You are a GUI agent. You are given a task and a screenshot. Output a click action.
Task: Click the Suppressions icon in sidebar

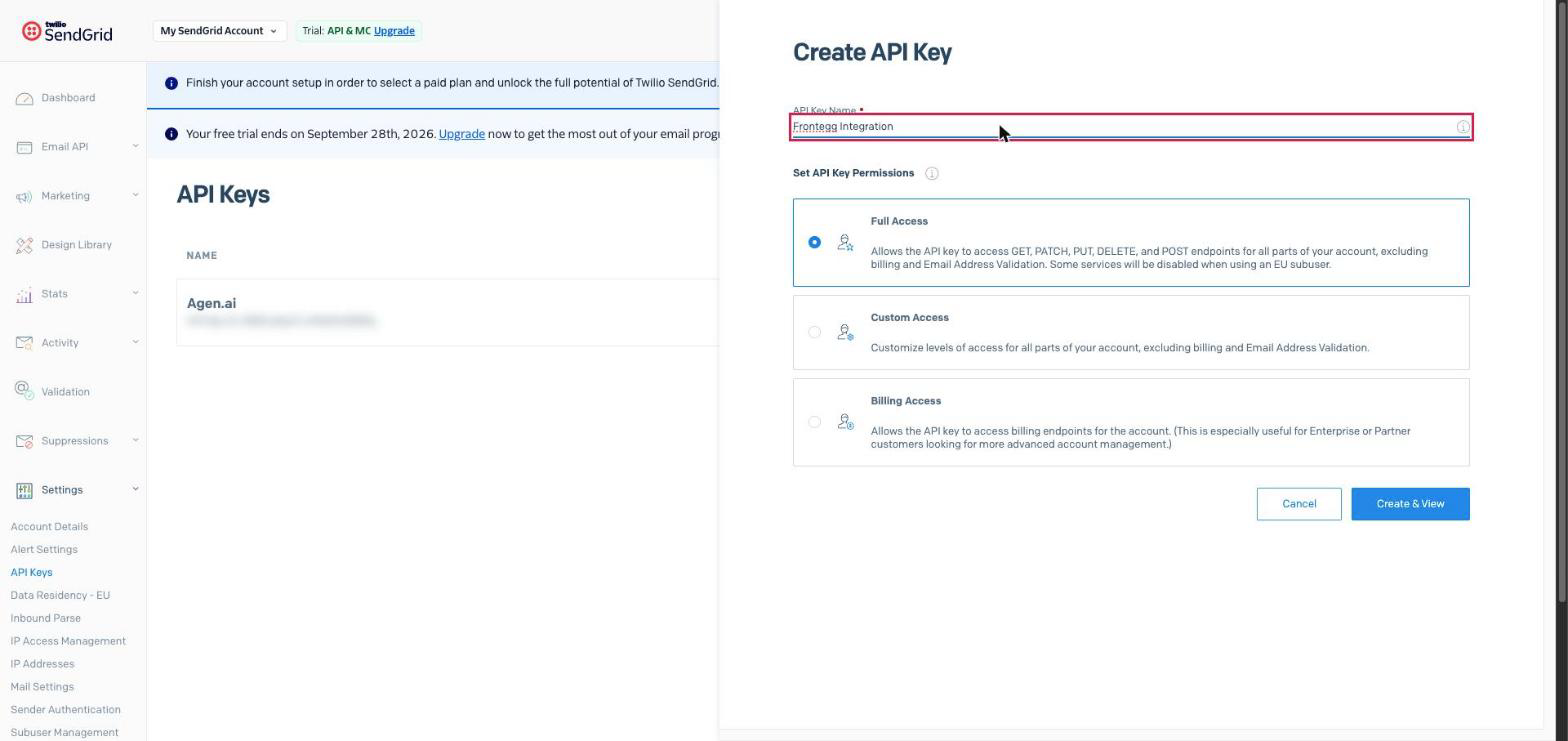[24, 441]
